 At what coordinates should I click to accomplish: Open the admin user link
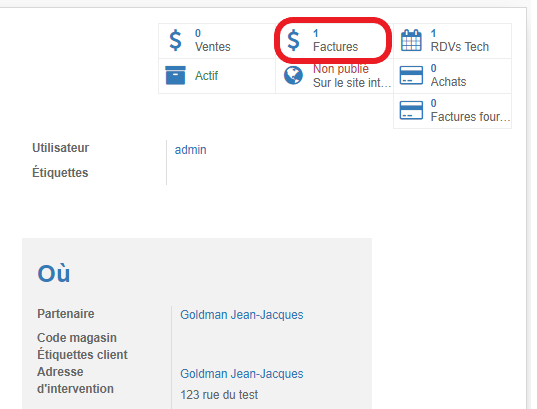190,150
